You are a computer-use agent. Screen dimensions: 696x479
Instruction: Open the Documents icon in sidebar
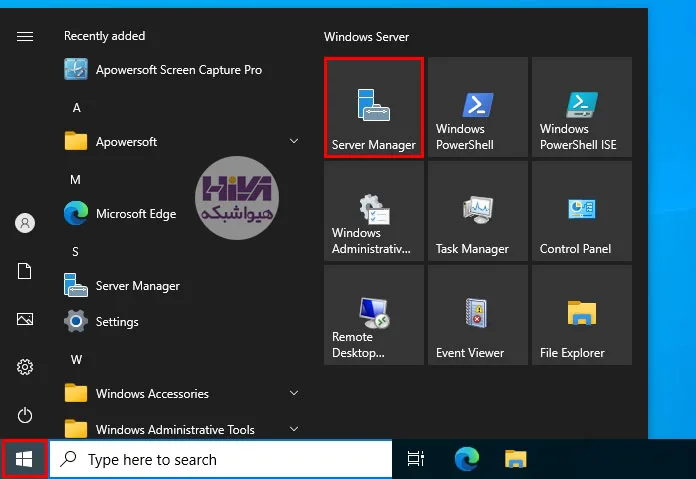(24, 271)
